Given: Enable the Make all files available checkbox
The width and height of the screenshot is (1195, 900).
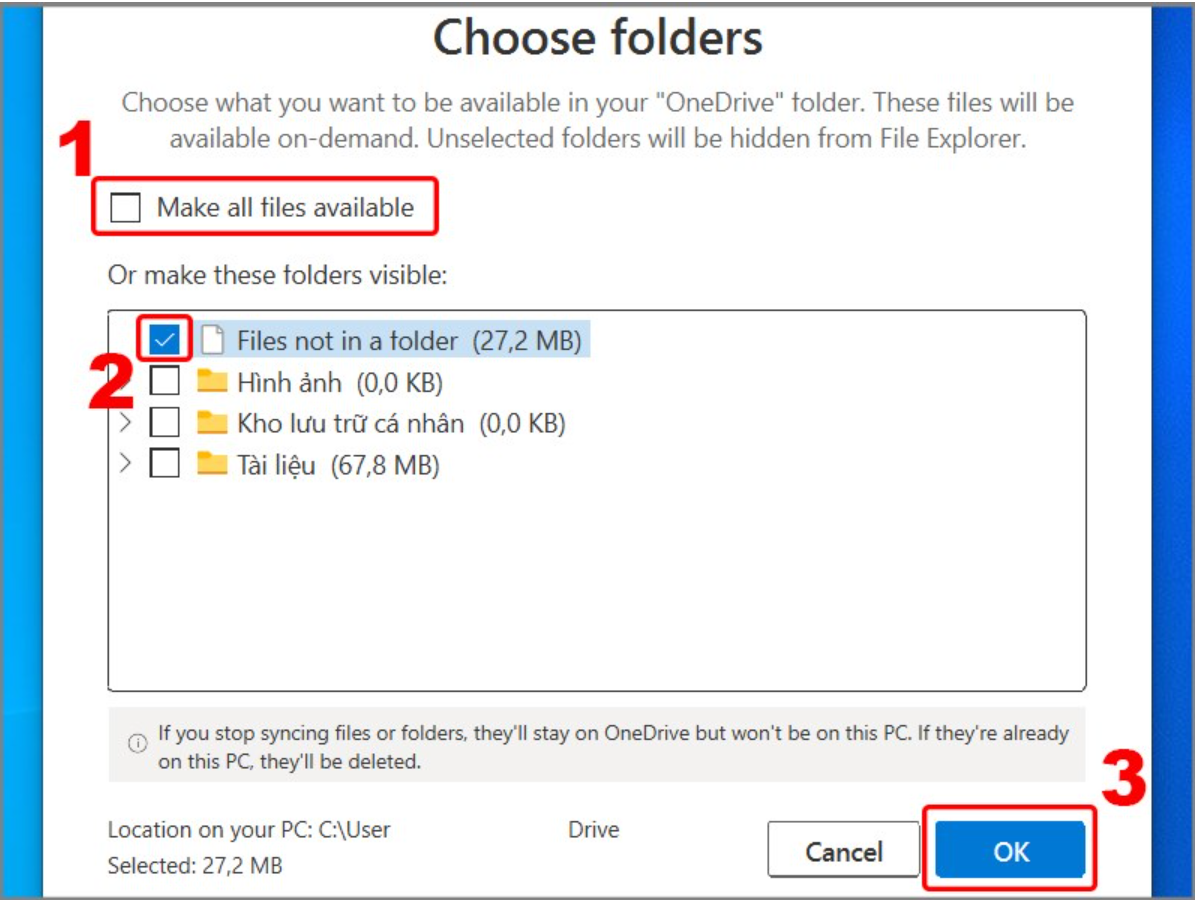Looking at the screenshot, I should (x=125, y=207).
